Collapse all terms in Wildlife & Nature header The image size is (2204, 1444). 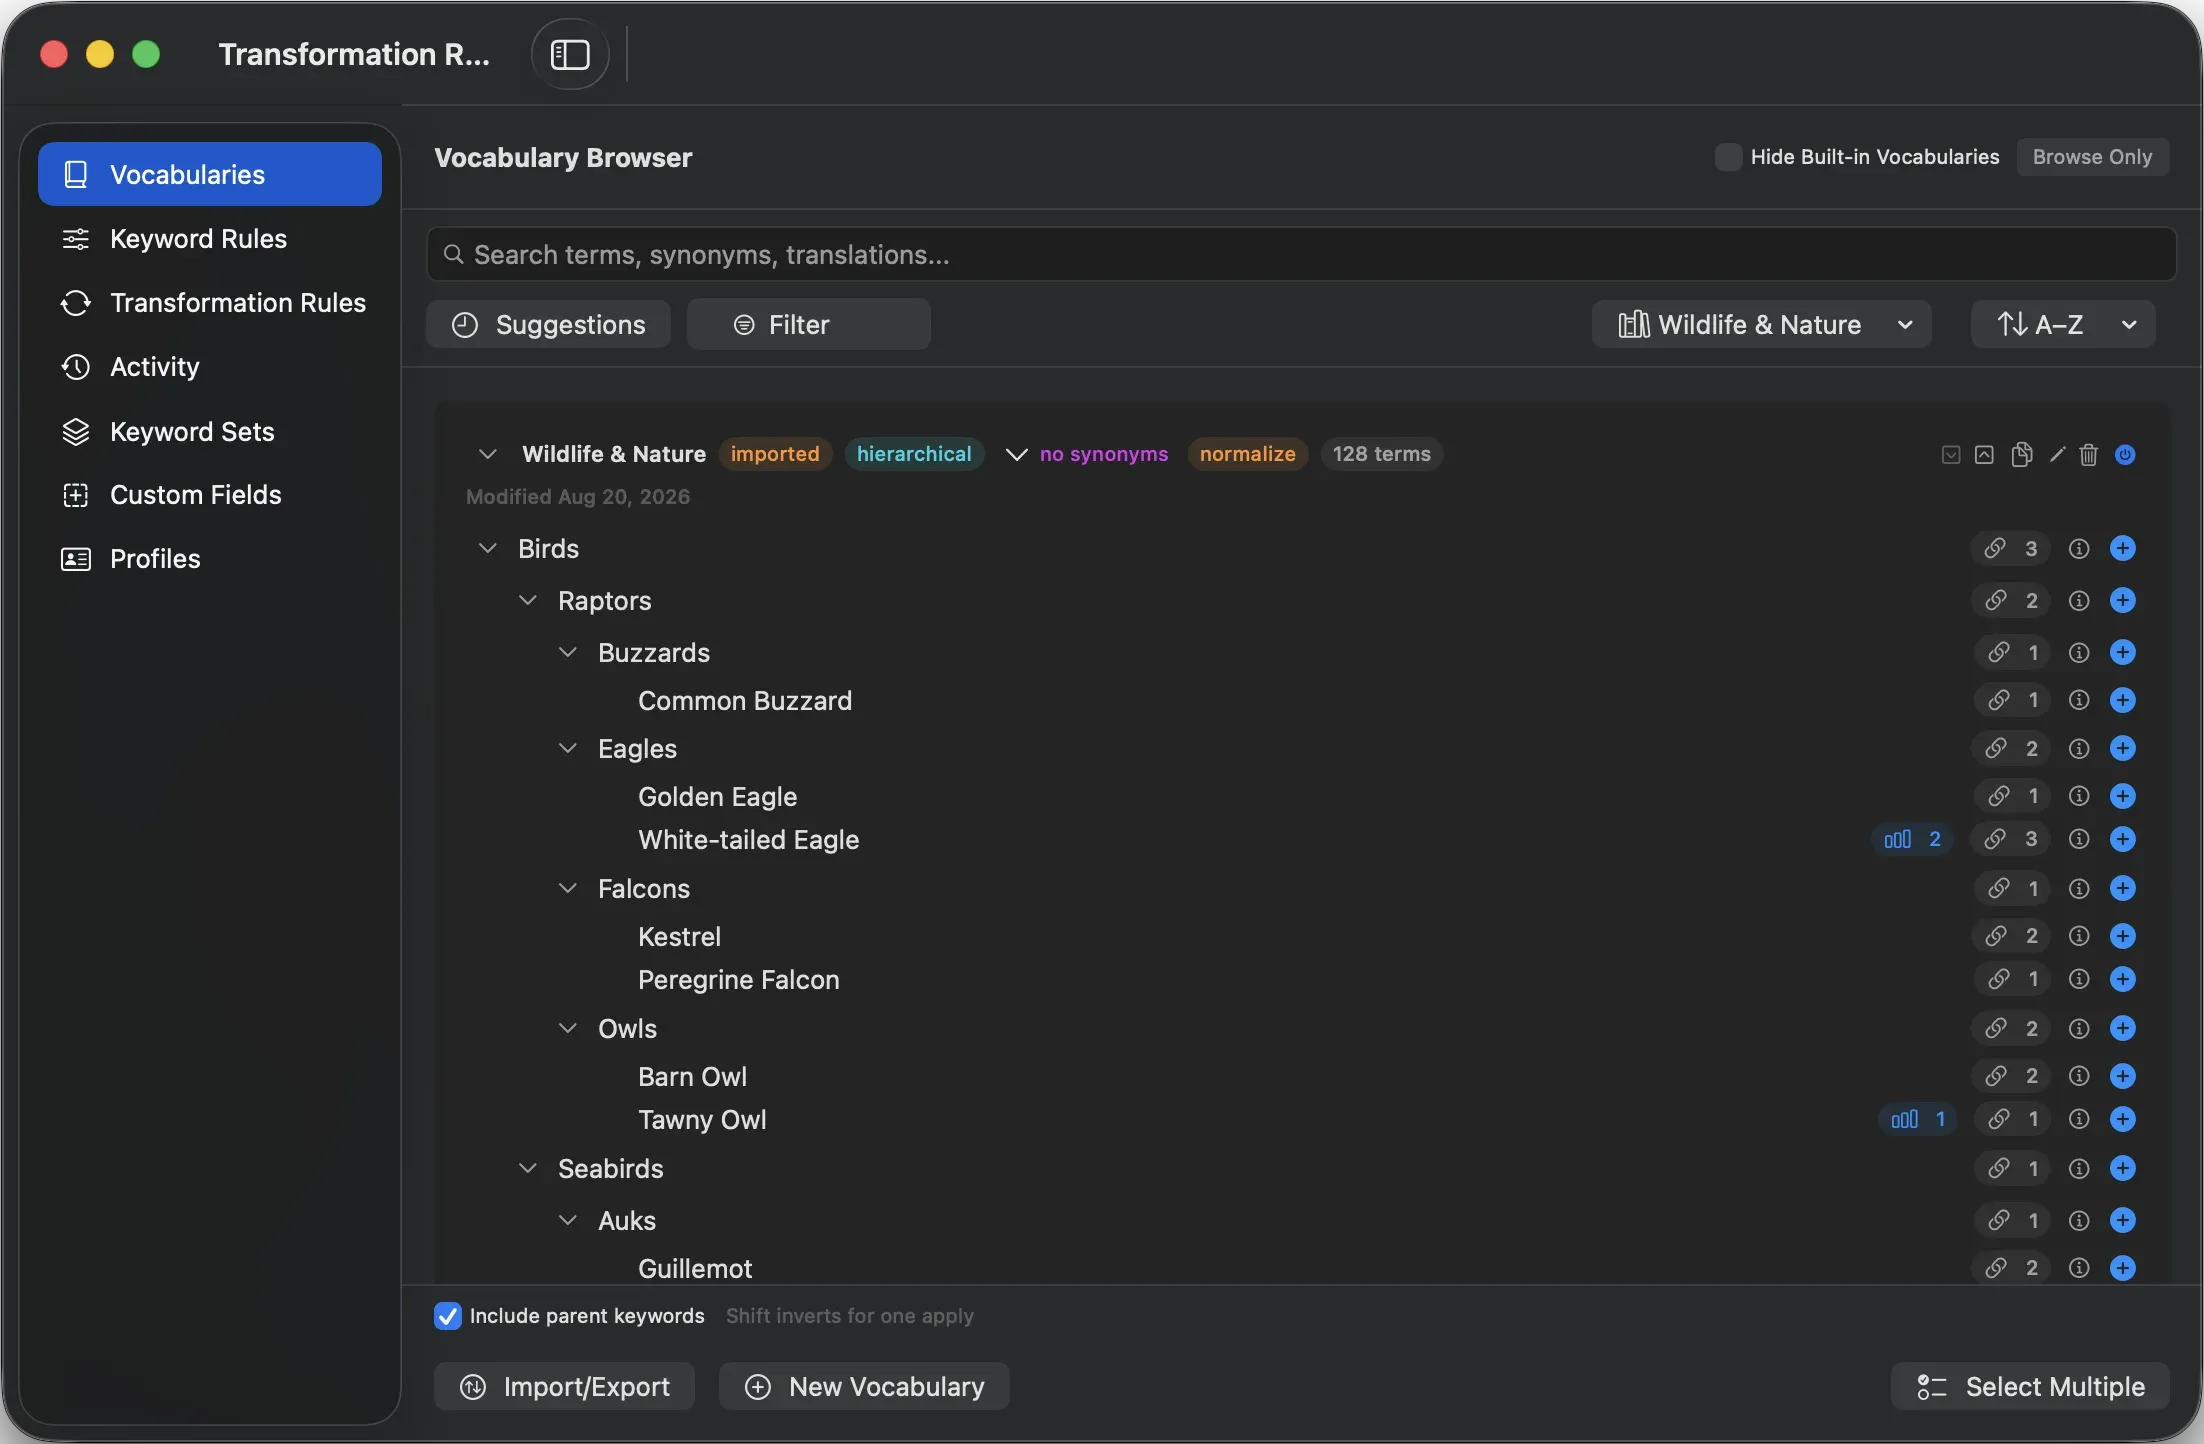pyautogui.click(x=1984, y=455)
